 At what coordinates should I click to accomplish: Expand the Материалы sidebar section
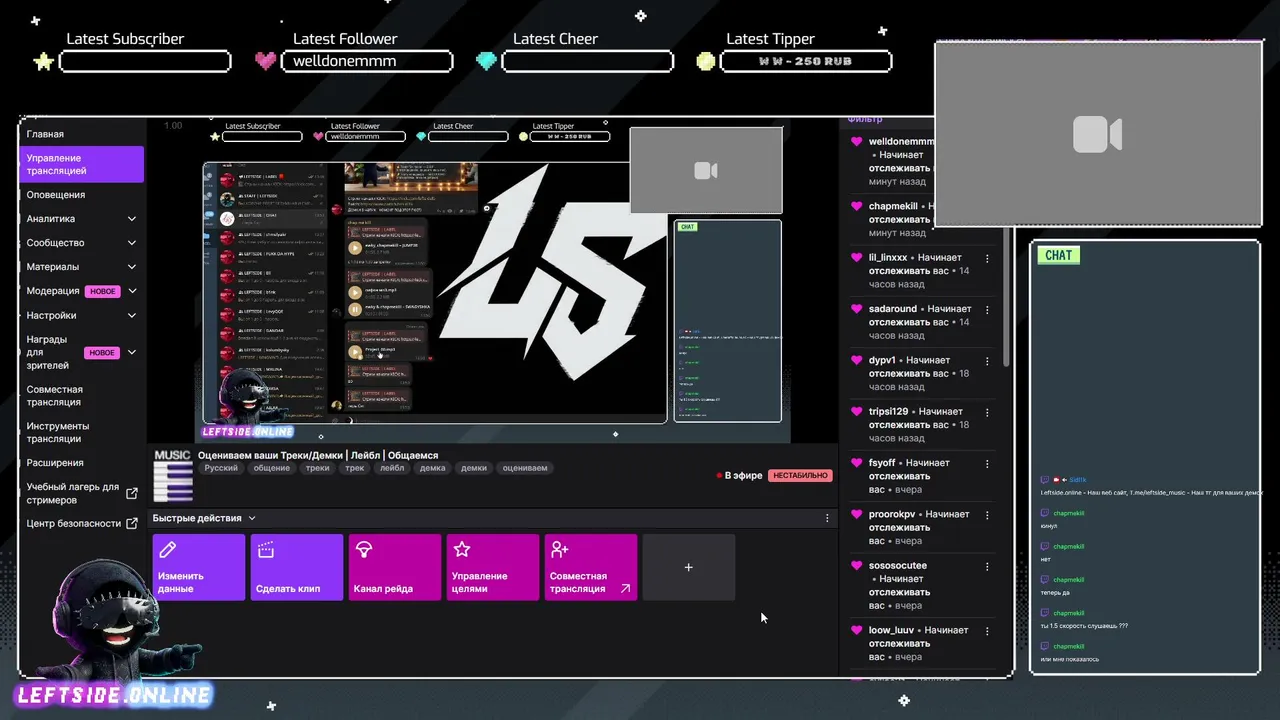(x=132, y=267)
